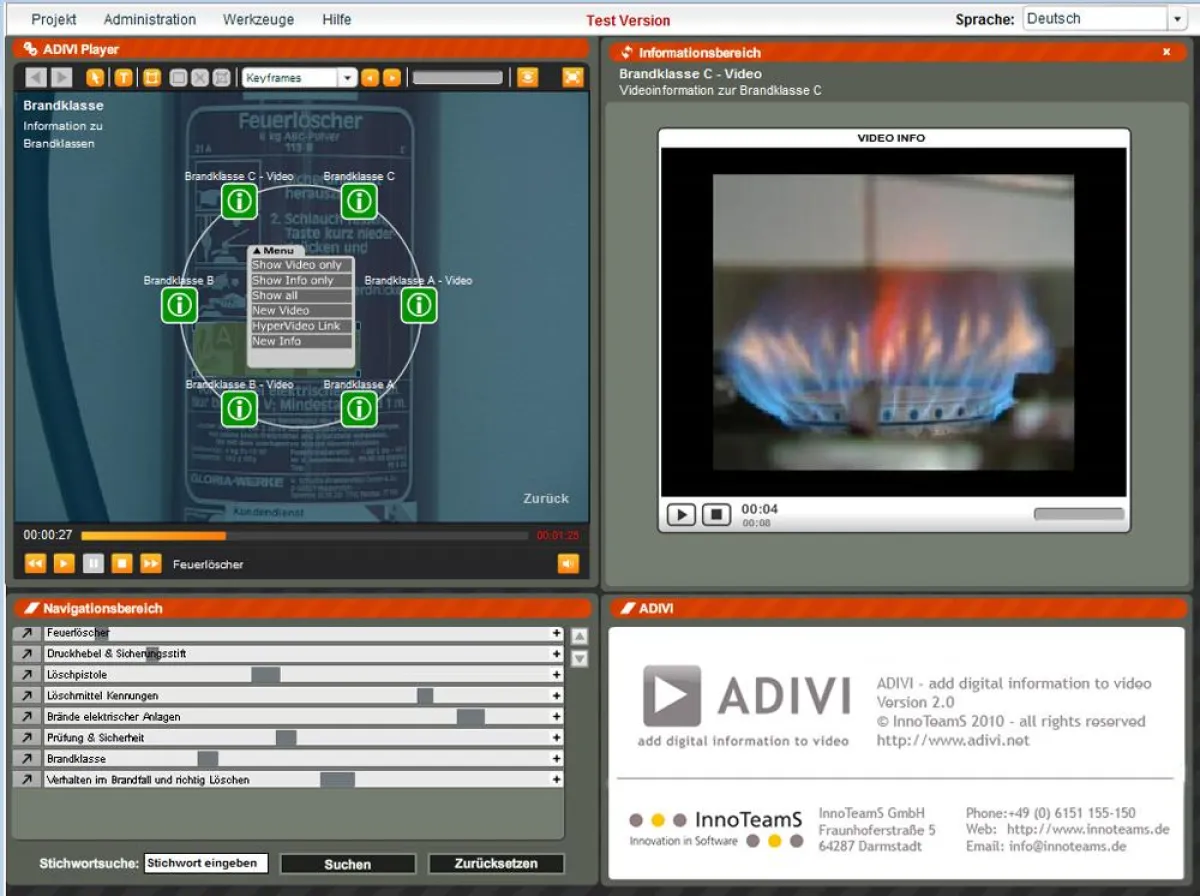This screenshot has height=896, width=1200.
Task: Open the Brandklasse A - Video info icon
Action: [x=419, y=305]
